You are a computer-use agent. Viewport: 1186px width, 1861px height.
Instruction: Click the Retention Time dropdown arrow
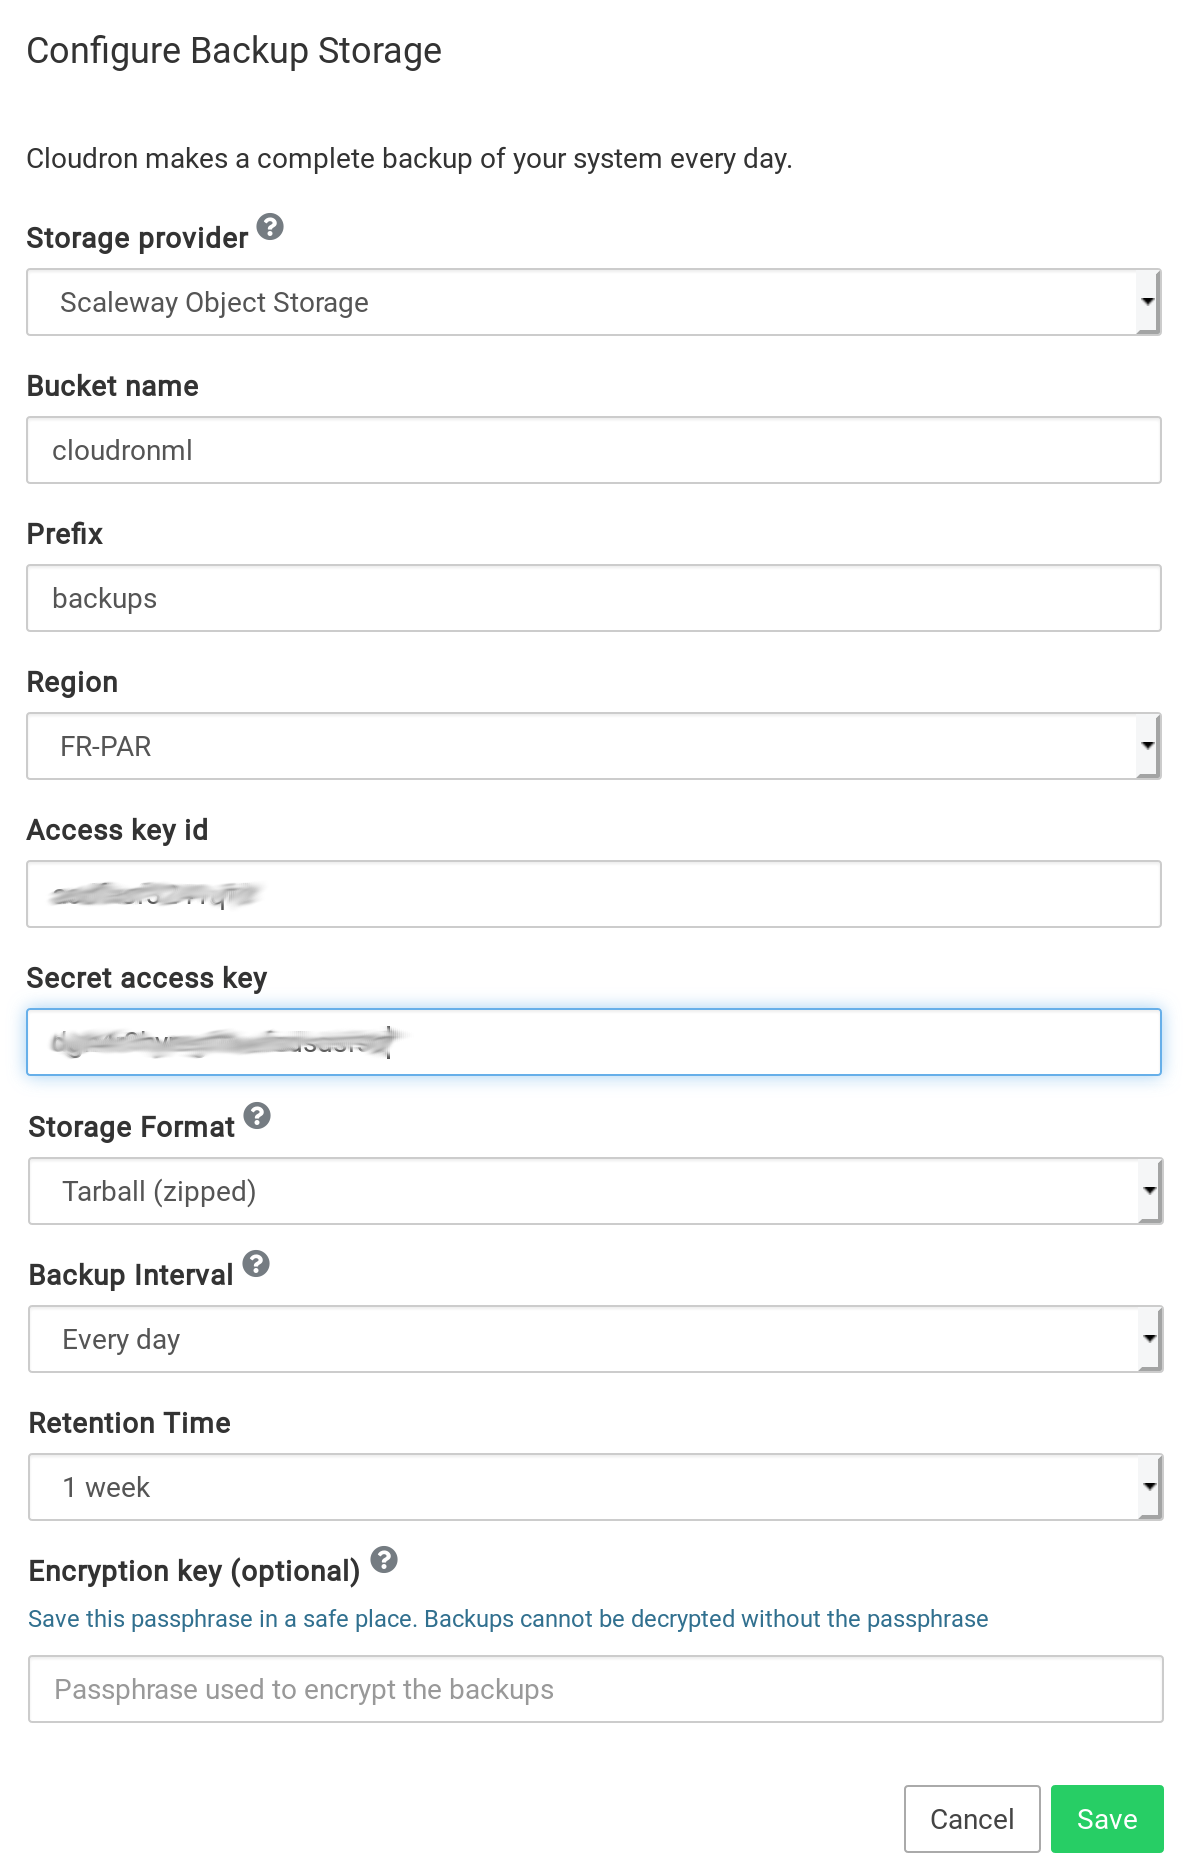pyautogui.click(x=1150, y=1487)
